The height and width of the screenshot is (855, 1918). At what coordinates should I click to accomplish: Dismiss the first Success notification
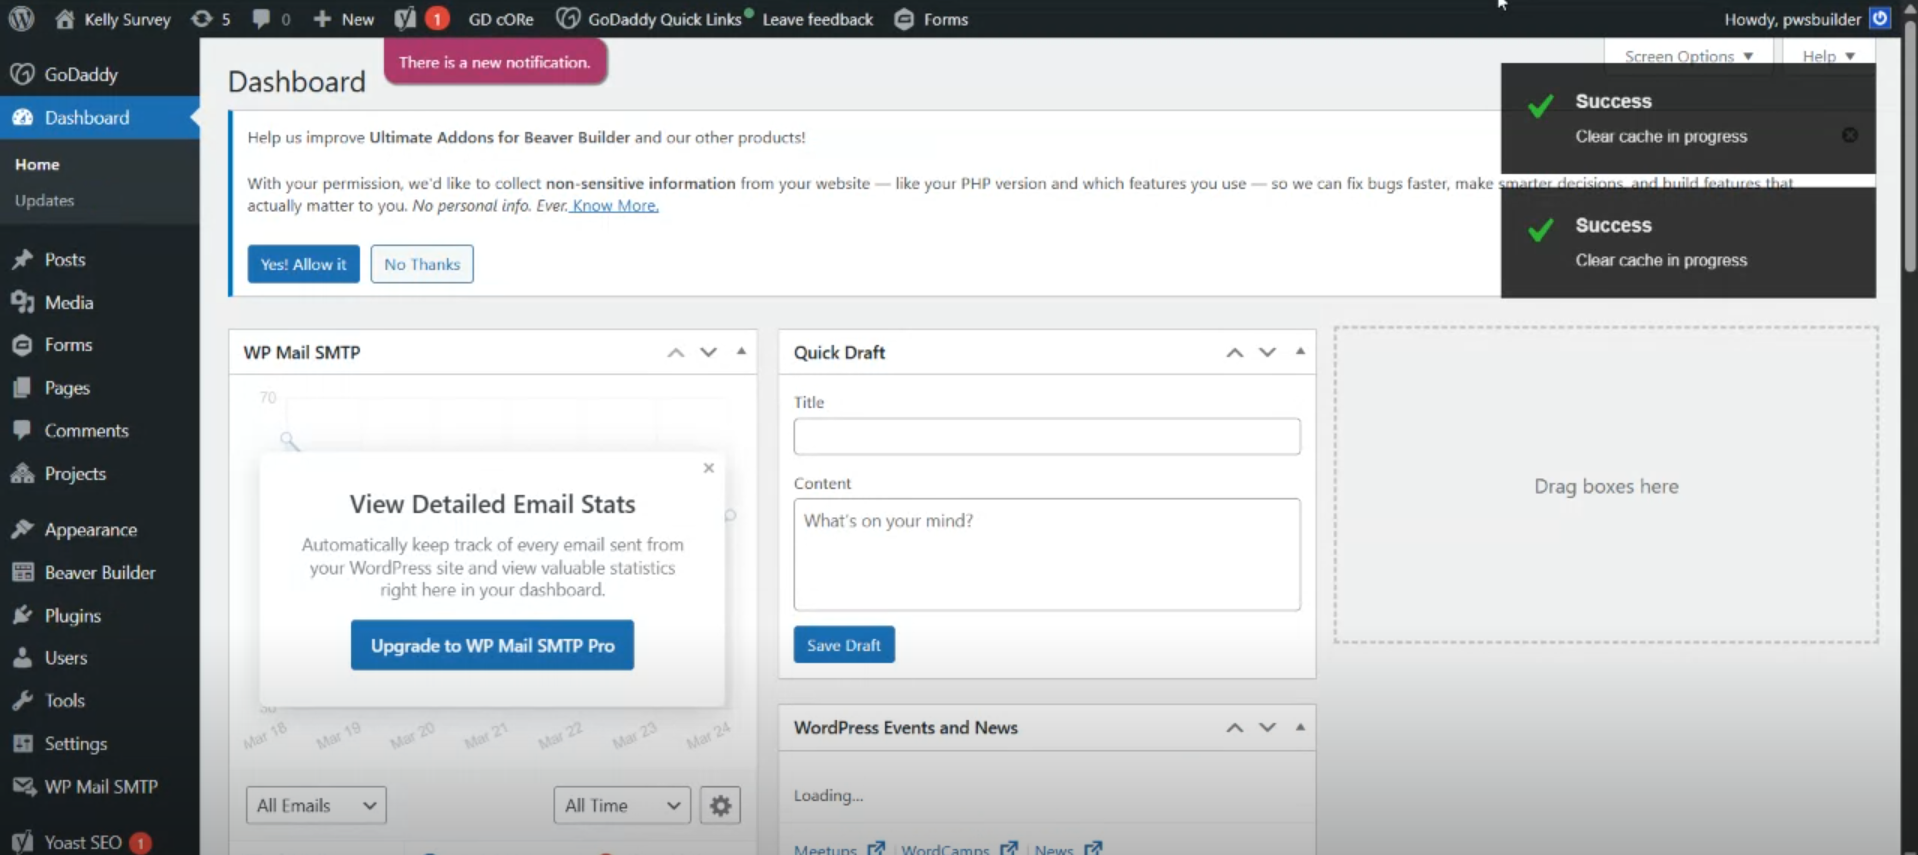click(x=1849, y=135)
